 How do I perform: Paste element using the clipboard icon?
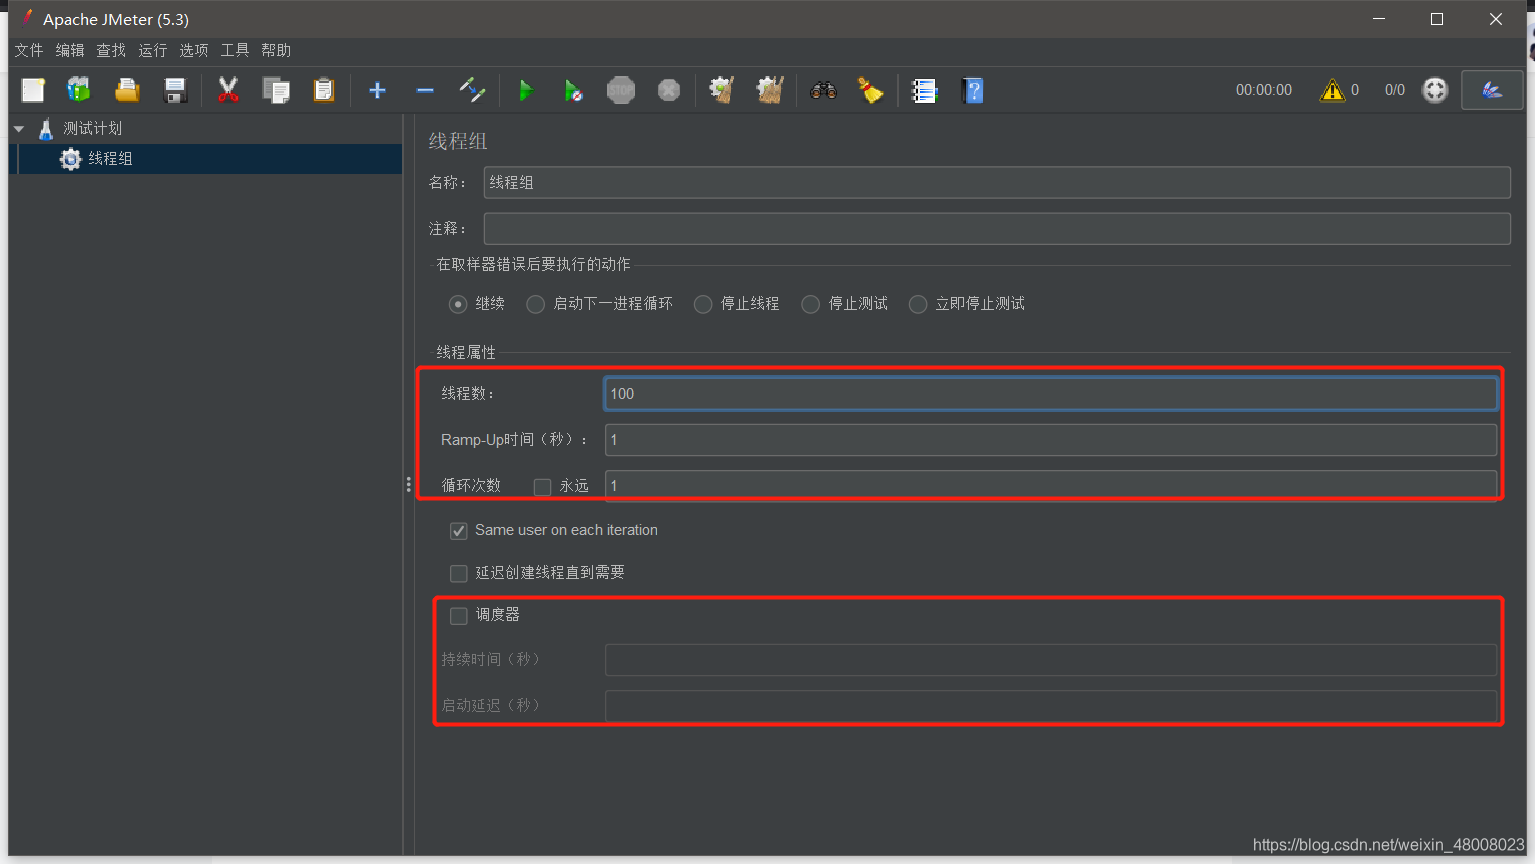tap(324, 90)
